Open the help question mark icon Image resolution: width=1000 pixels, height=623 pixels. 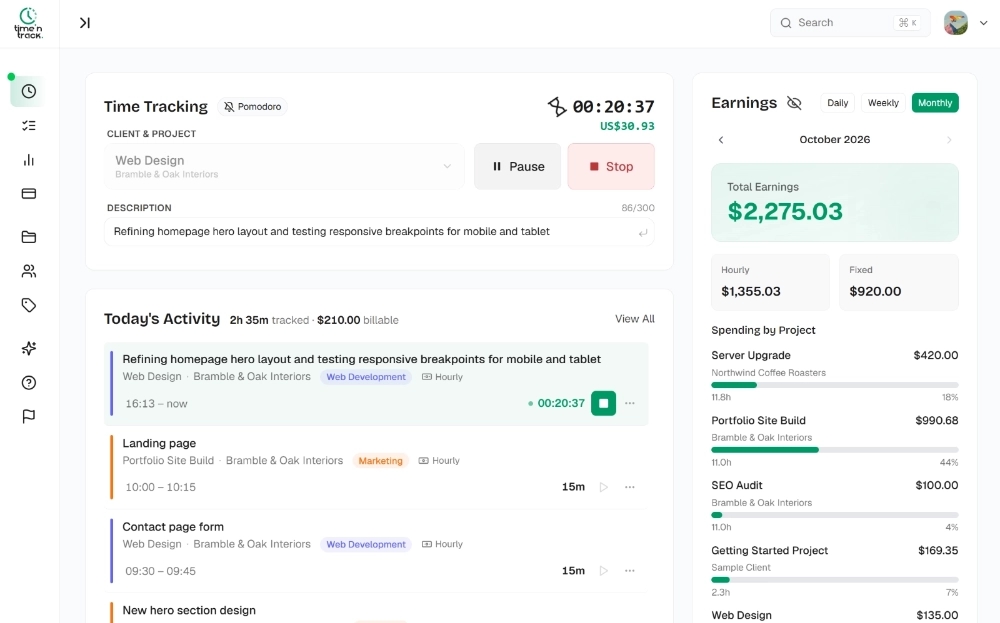(x=29, y=383)
